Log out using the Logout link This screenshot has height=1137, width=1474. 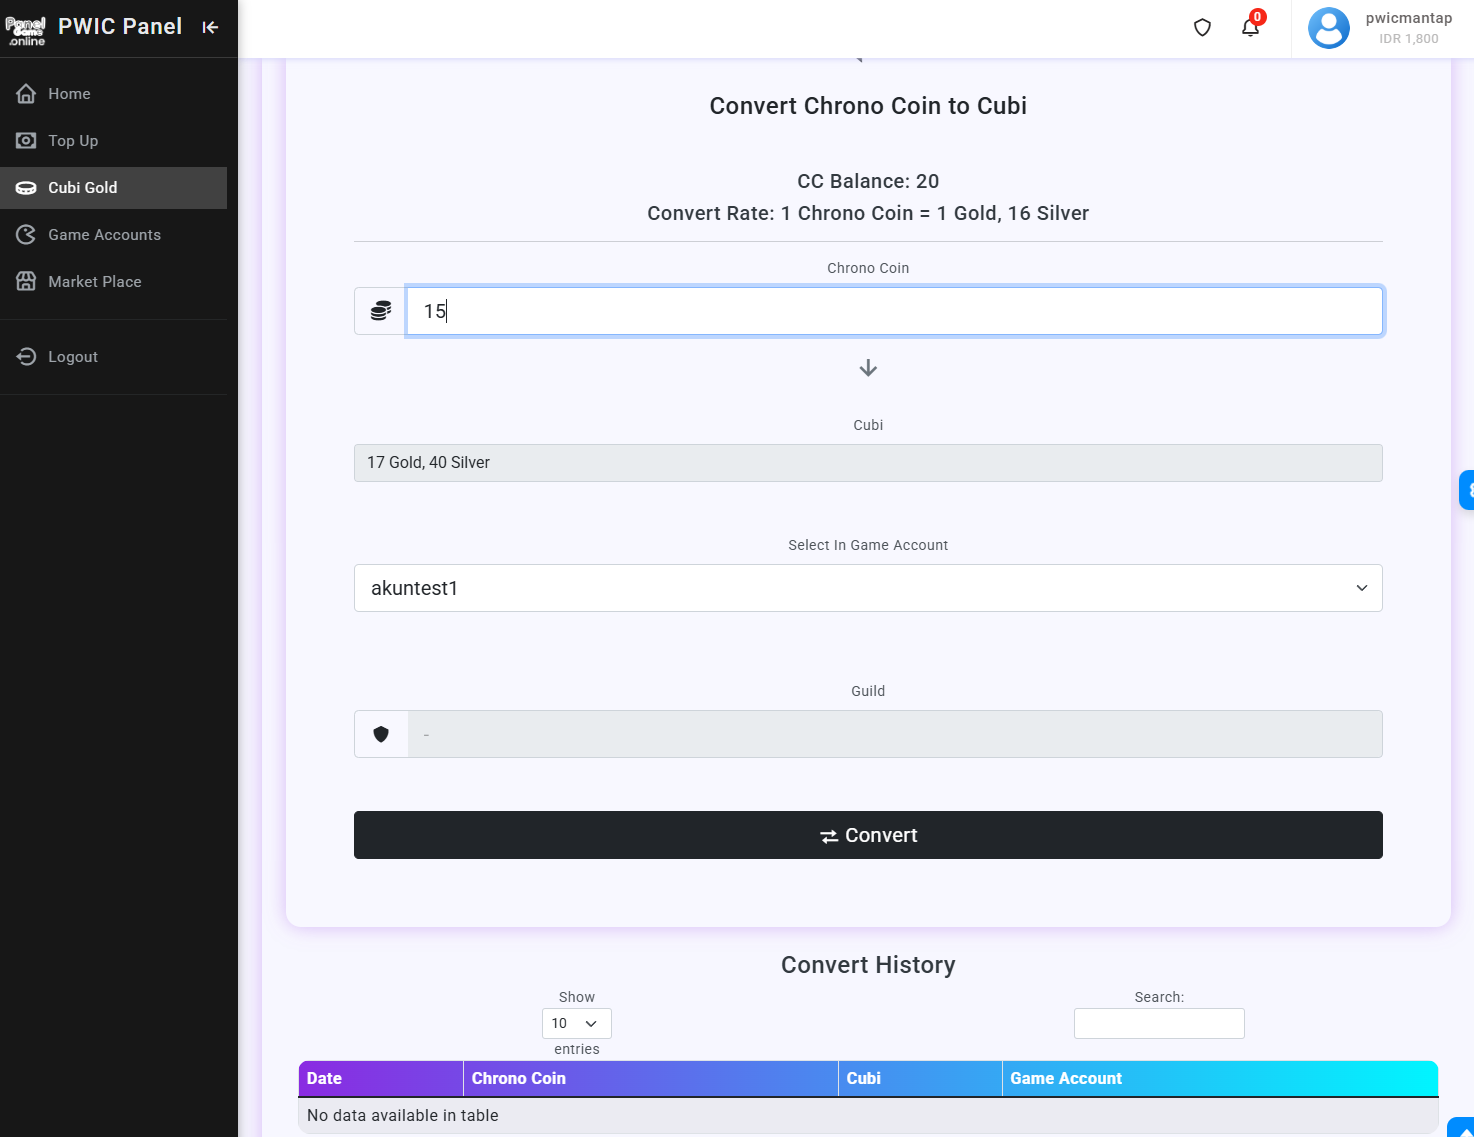coord(73,357)
